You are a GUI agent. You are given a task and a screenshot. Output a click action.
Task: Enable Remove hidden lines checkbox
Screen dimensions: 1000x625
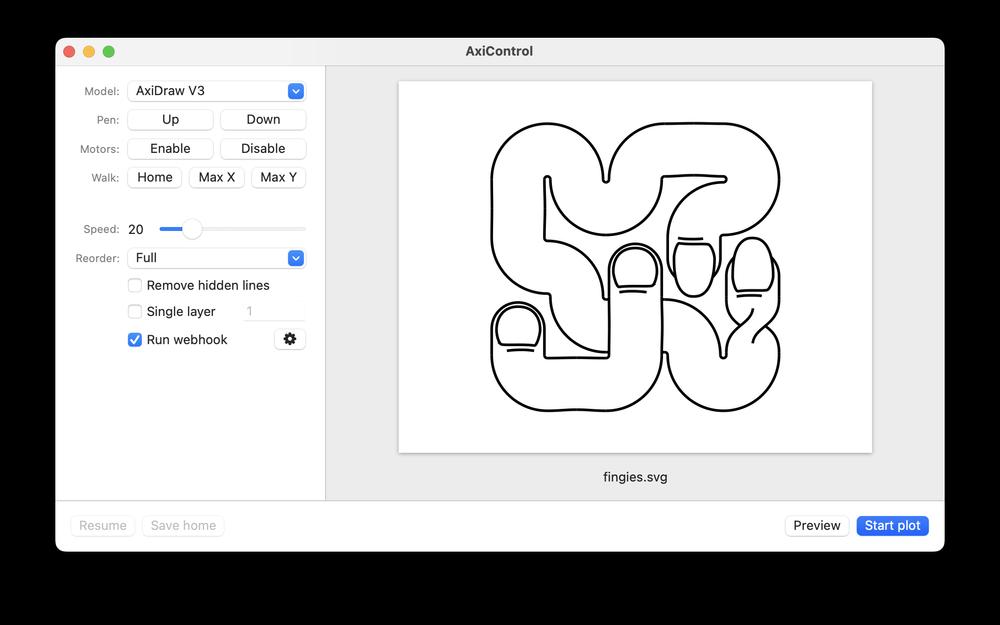point(135,285)
